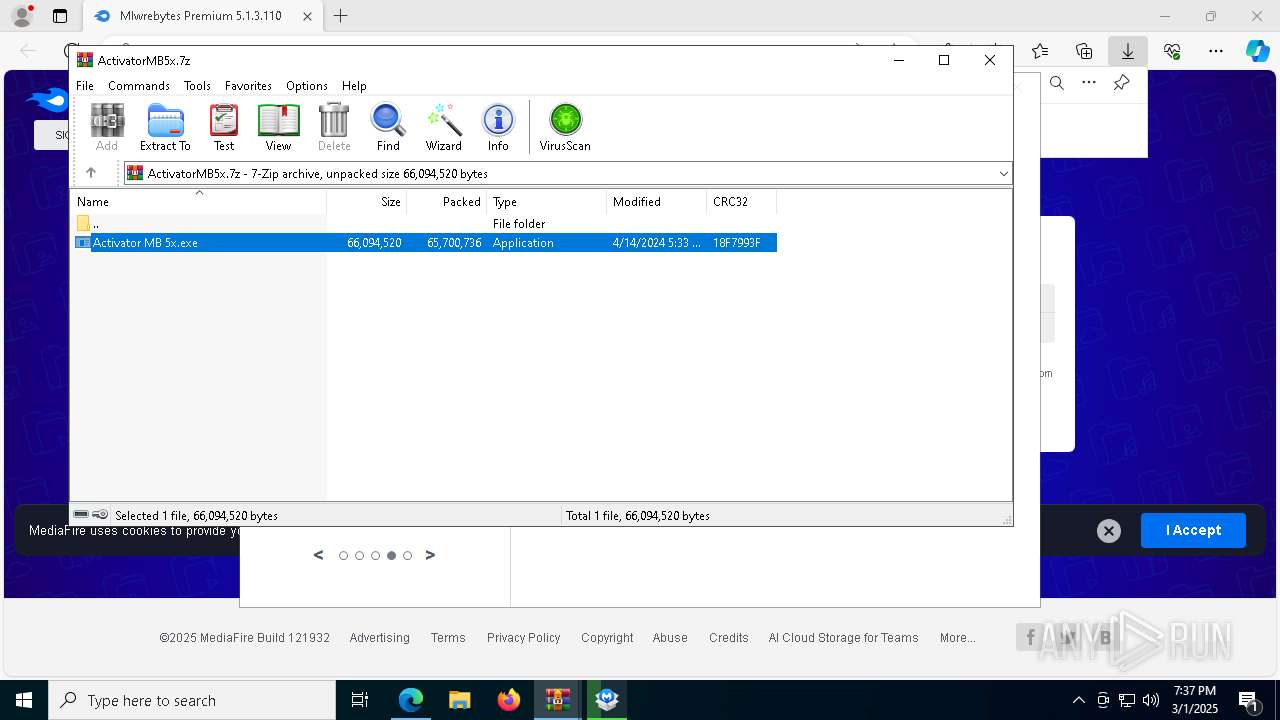Open 'AI Cloud Storage for Teams' link

(x=843, y=638)
